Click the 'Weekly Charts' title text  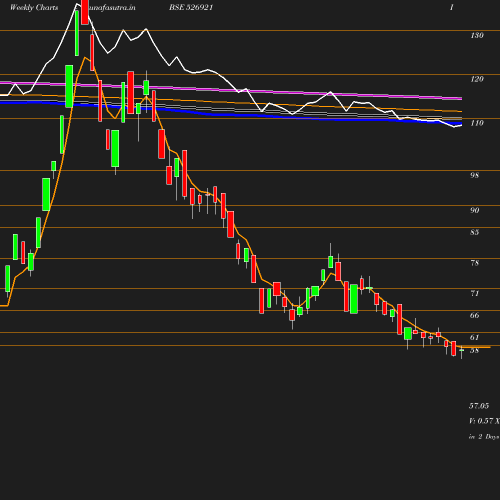(34, 8)
